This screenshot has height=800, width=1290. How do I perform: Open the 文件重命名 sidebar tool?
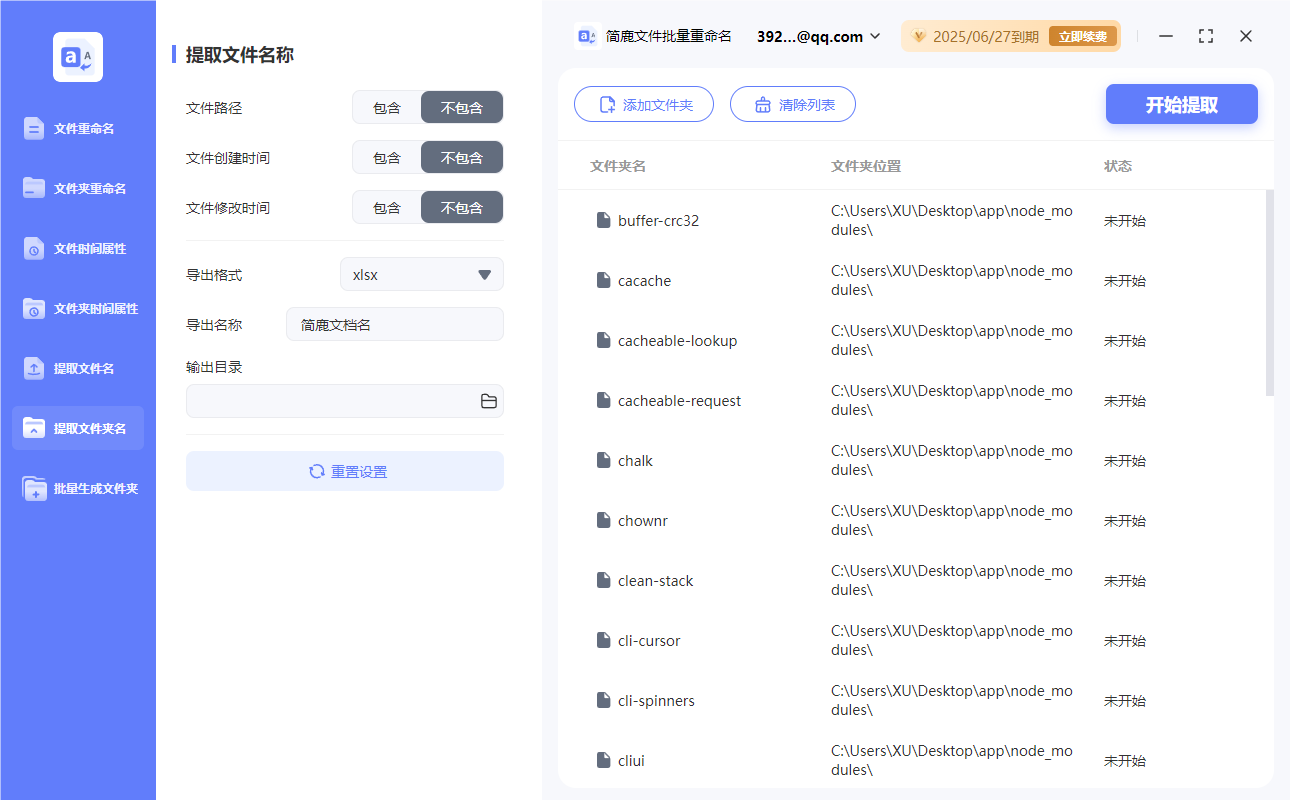point(77,128)
